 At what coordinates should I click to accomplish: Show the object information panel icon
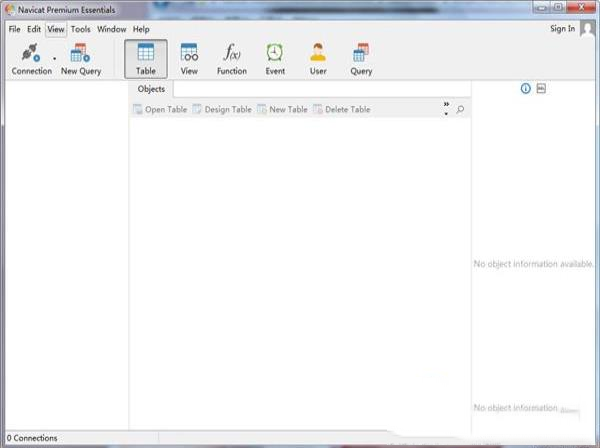525,89
